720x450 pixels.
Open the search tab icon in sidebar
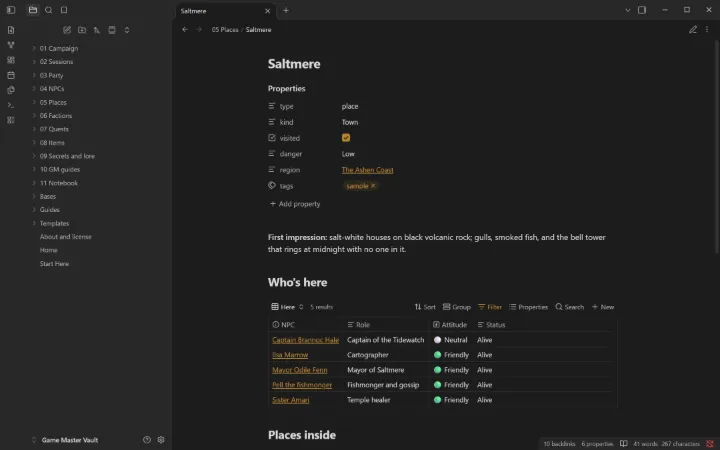(x=49, y=10)
